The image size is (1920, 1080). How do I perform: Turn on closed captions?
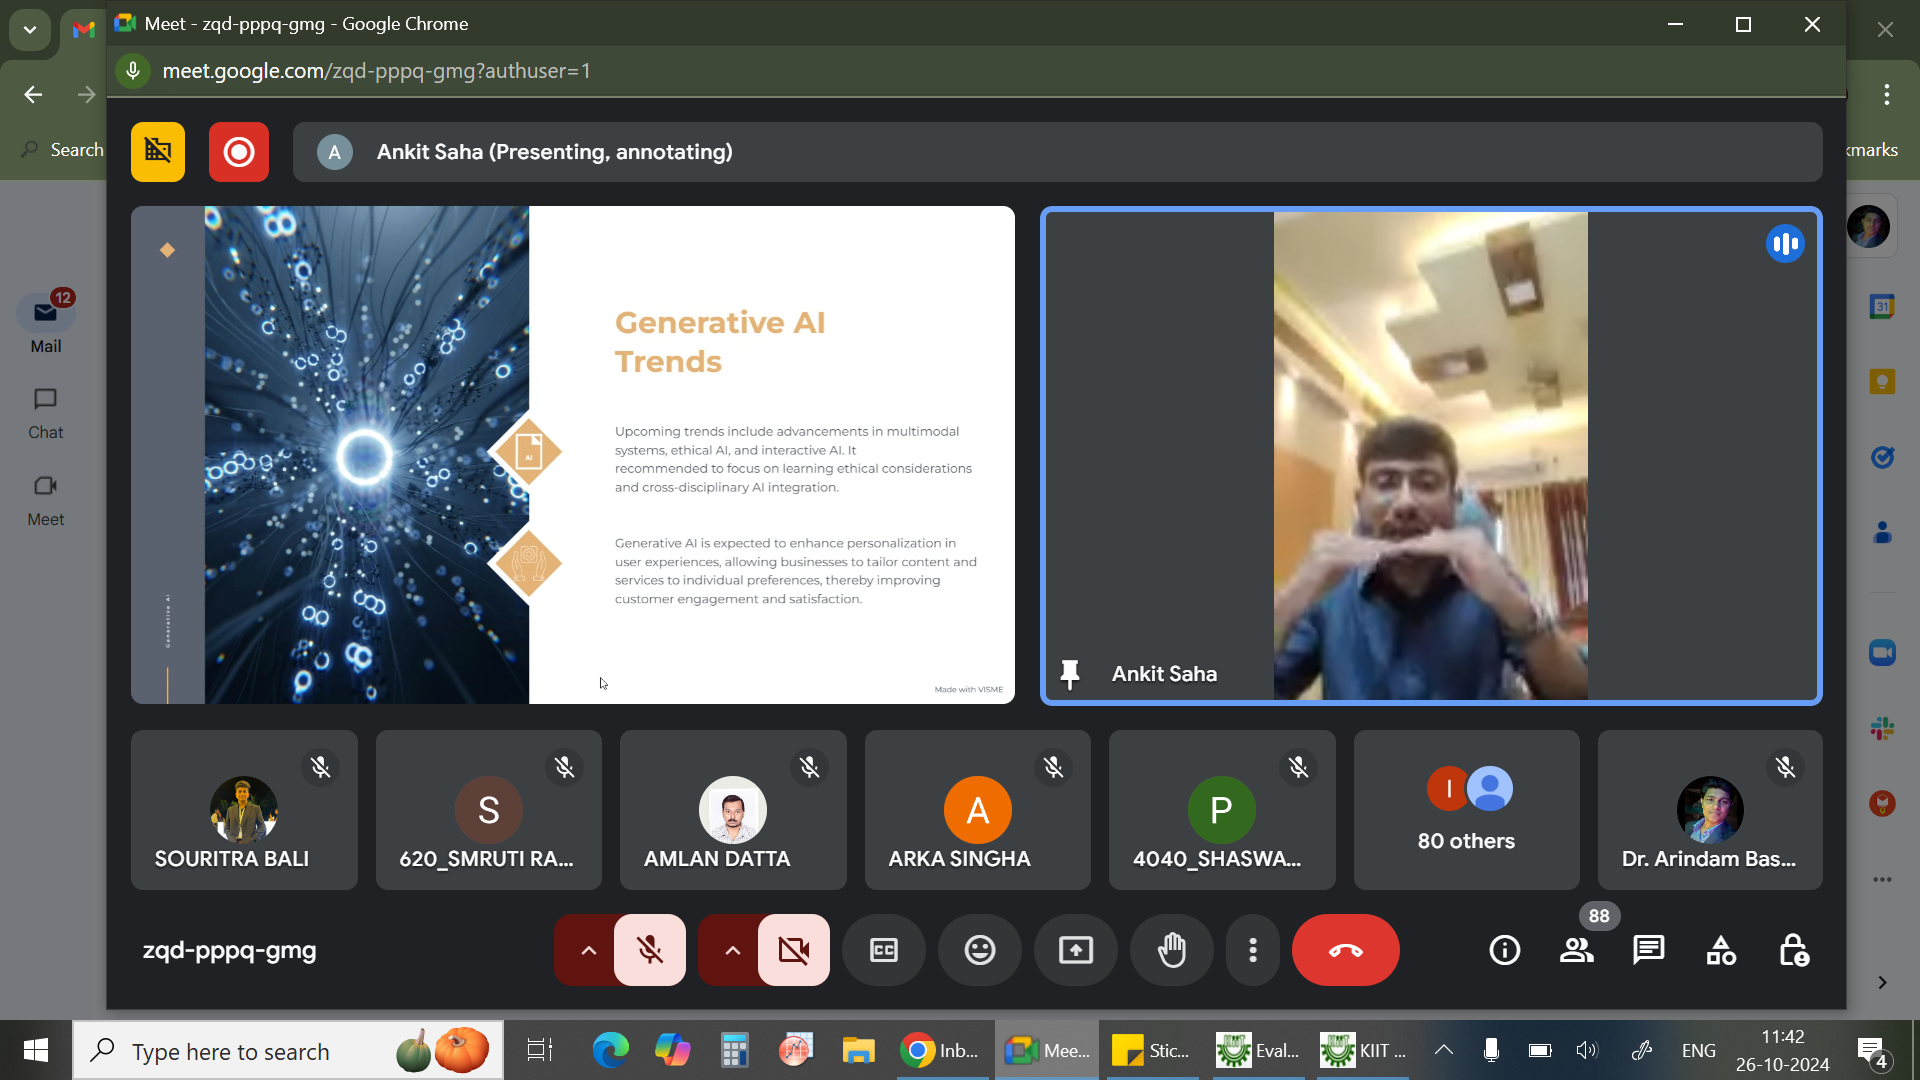click(884, 950)
